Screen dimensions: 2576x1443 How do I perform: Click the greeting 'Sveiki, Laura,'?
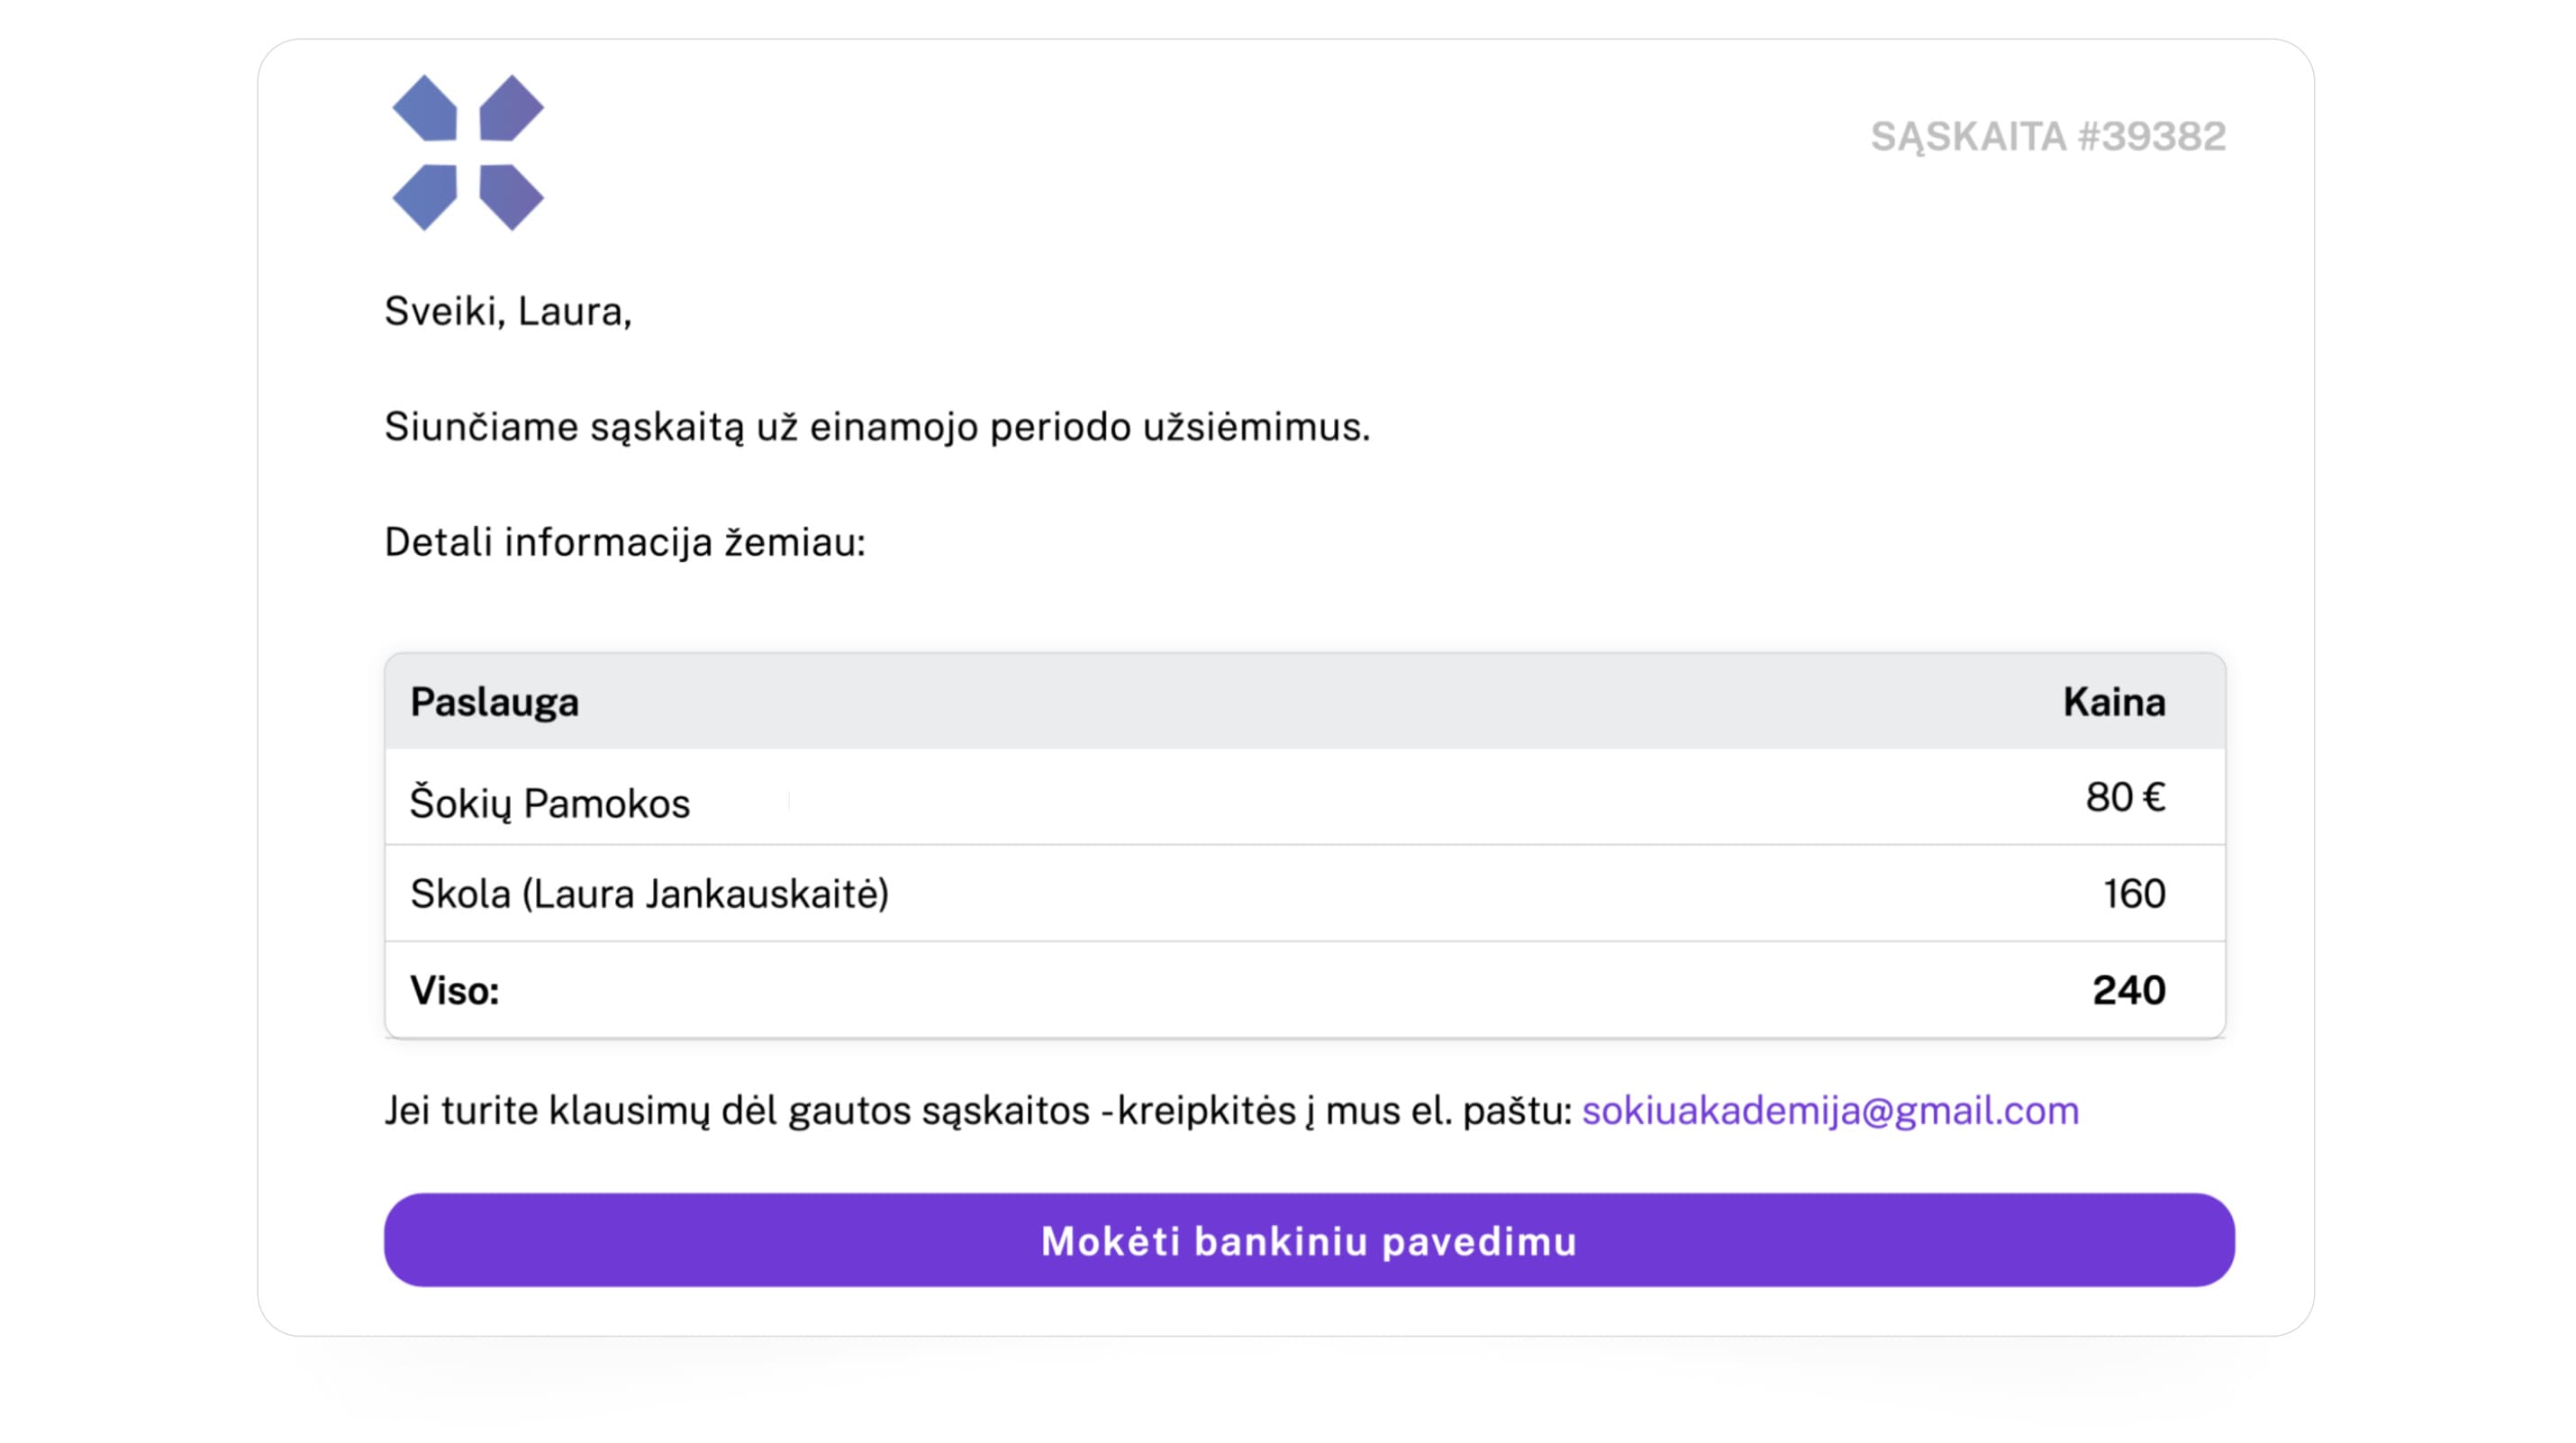point(508,312)
